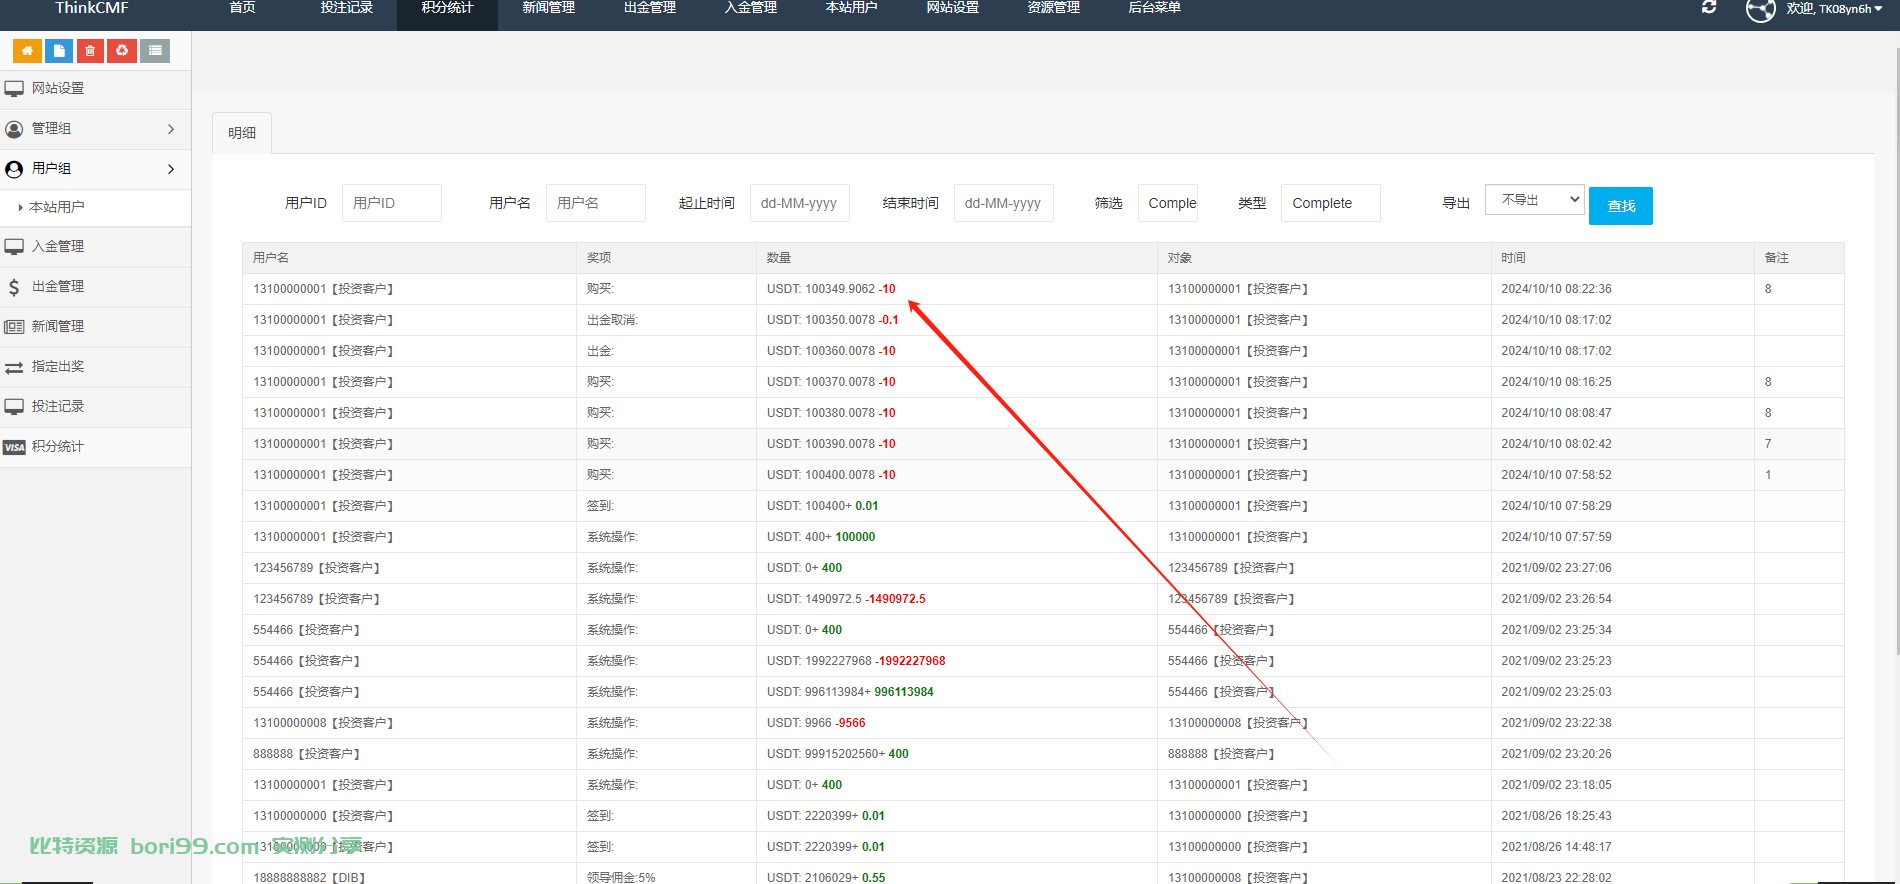Click timestamp 2024/10/10 08:22:36
The height and width of the screenshot is (884, 1900).
[x=1556, y=289]
